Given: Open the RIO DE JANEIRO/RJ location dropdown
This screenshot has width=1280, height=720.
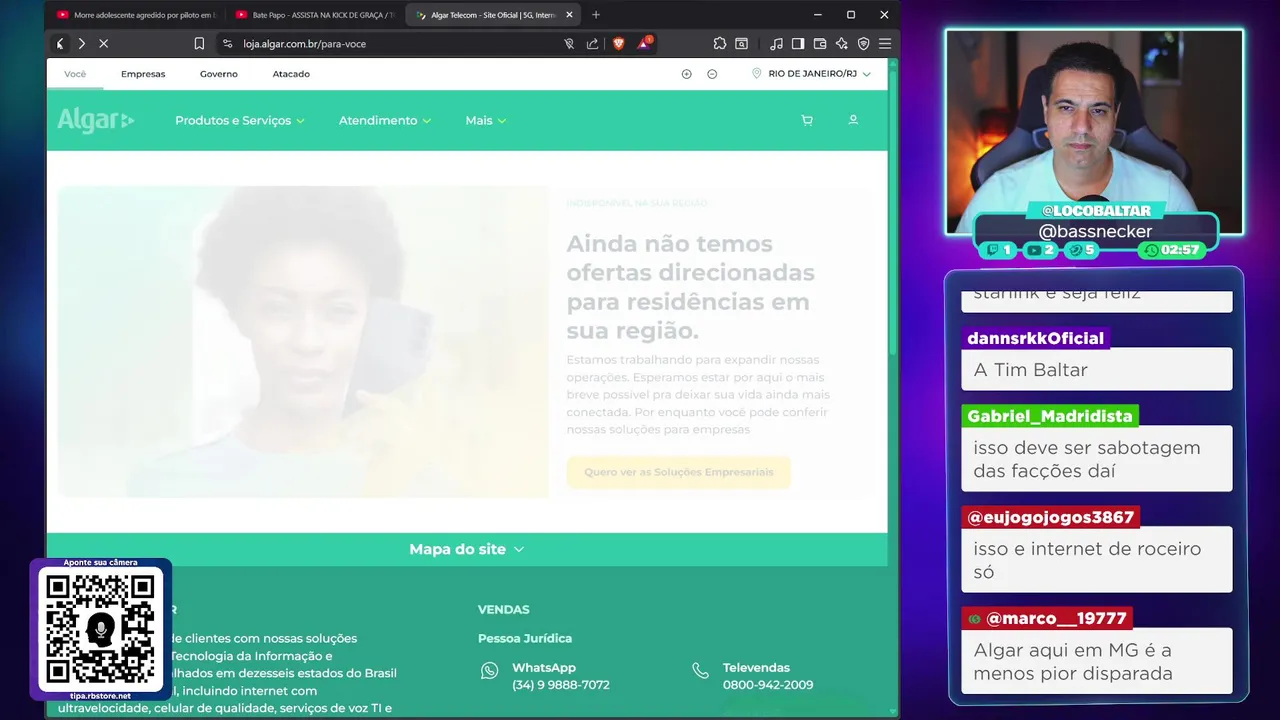Looking at the screenshot, I should pyautogui.click(x=812, y=74).
